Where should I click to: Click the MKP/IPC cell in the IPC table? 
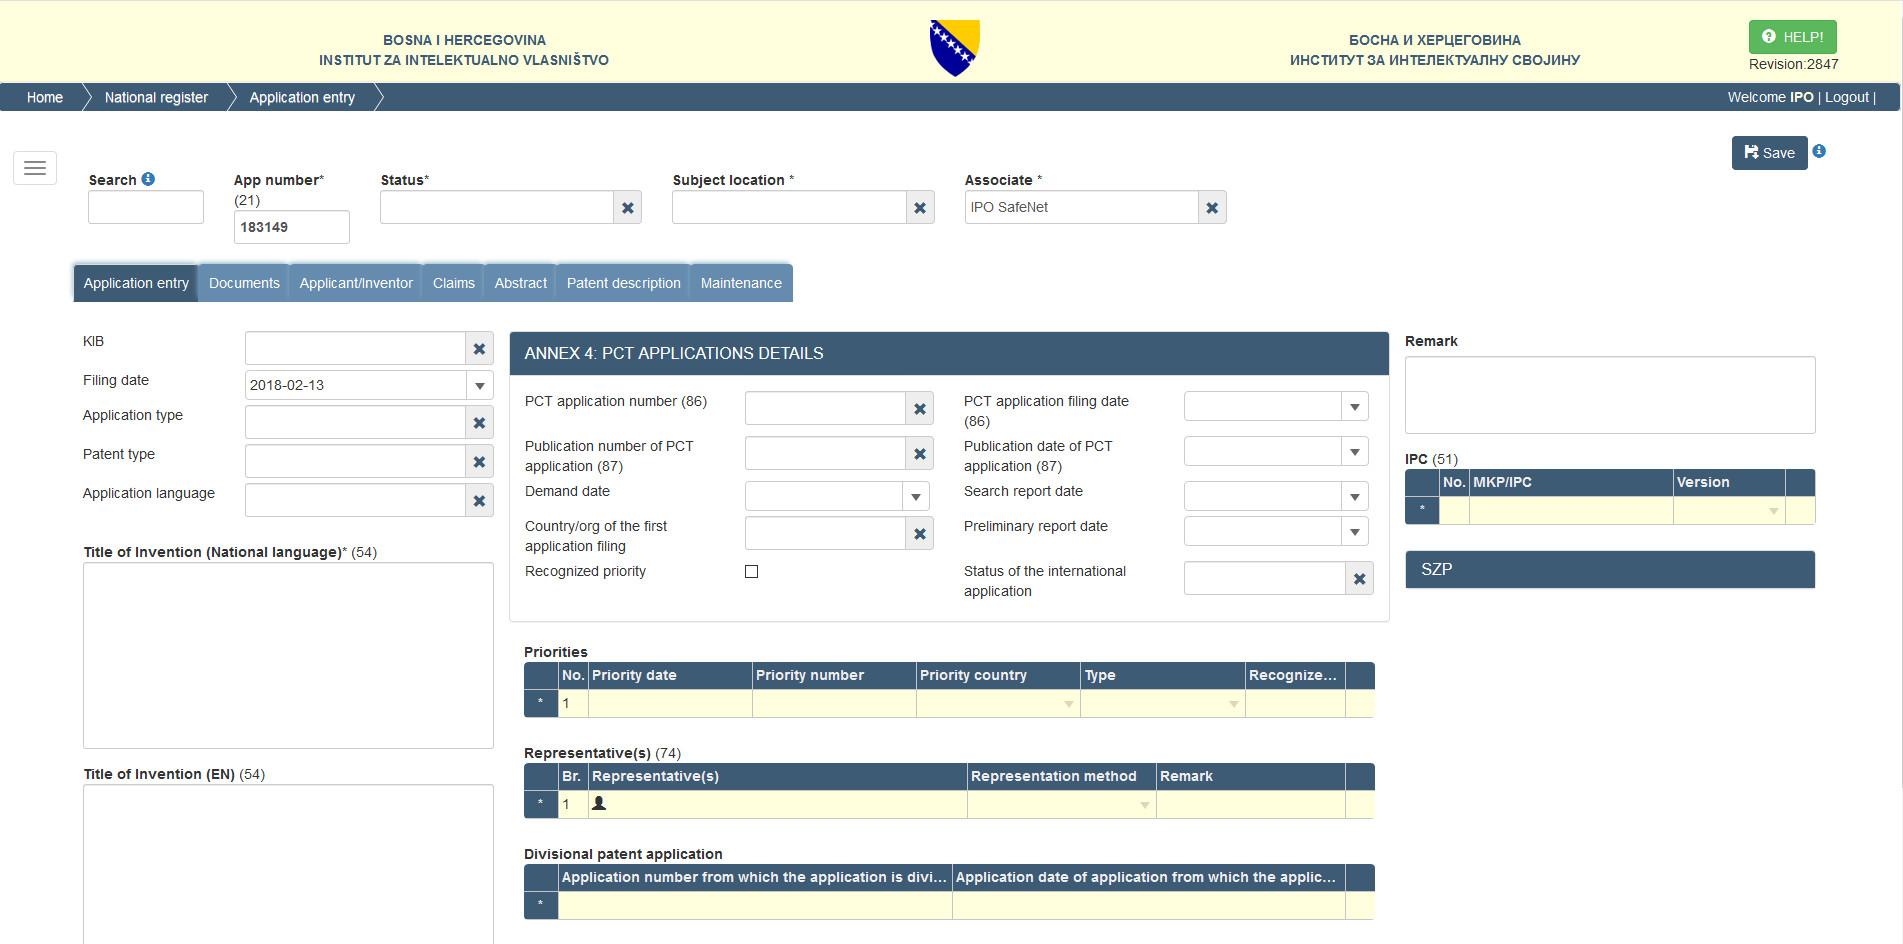[1571, 511]
